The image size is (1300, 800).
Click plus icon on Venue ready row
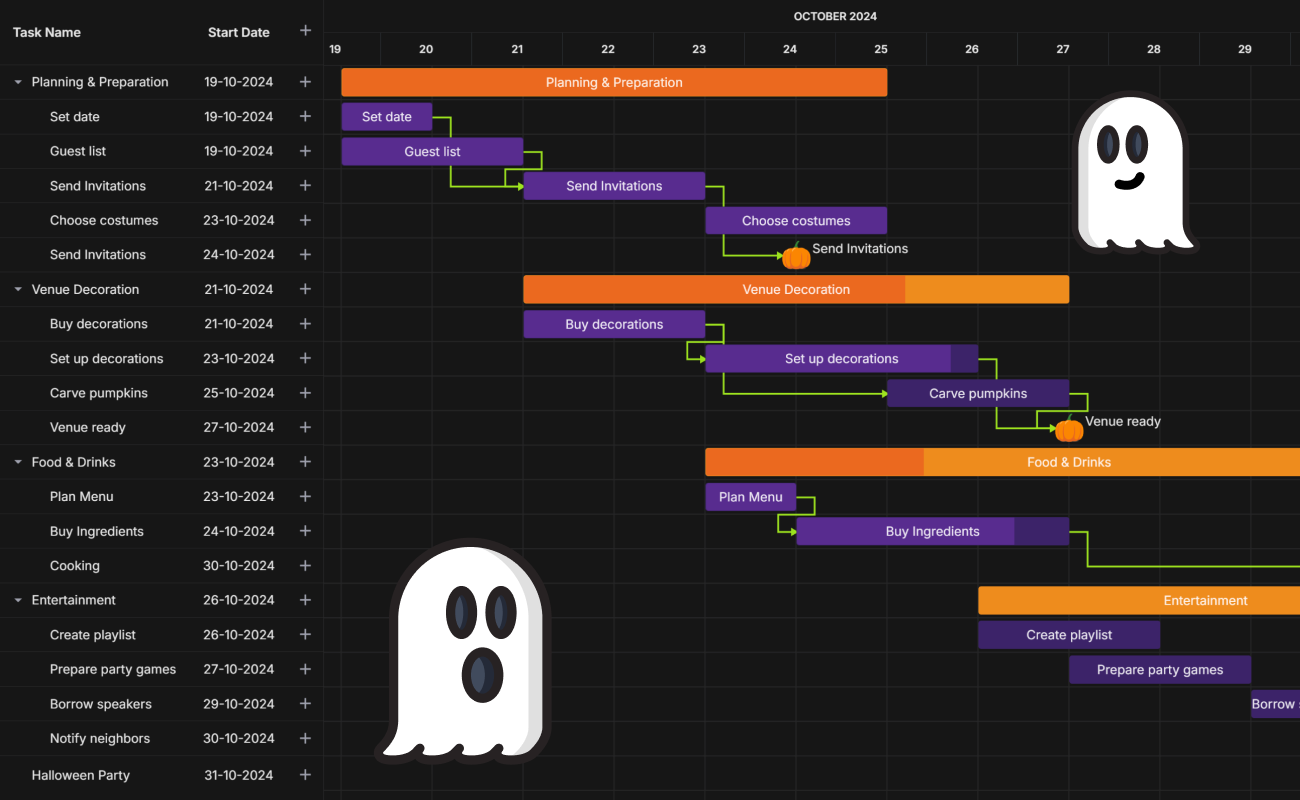click(305, 427)
